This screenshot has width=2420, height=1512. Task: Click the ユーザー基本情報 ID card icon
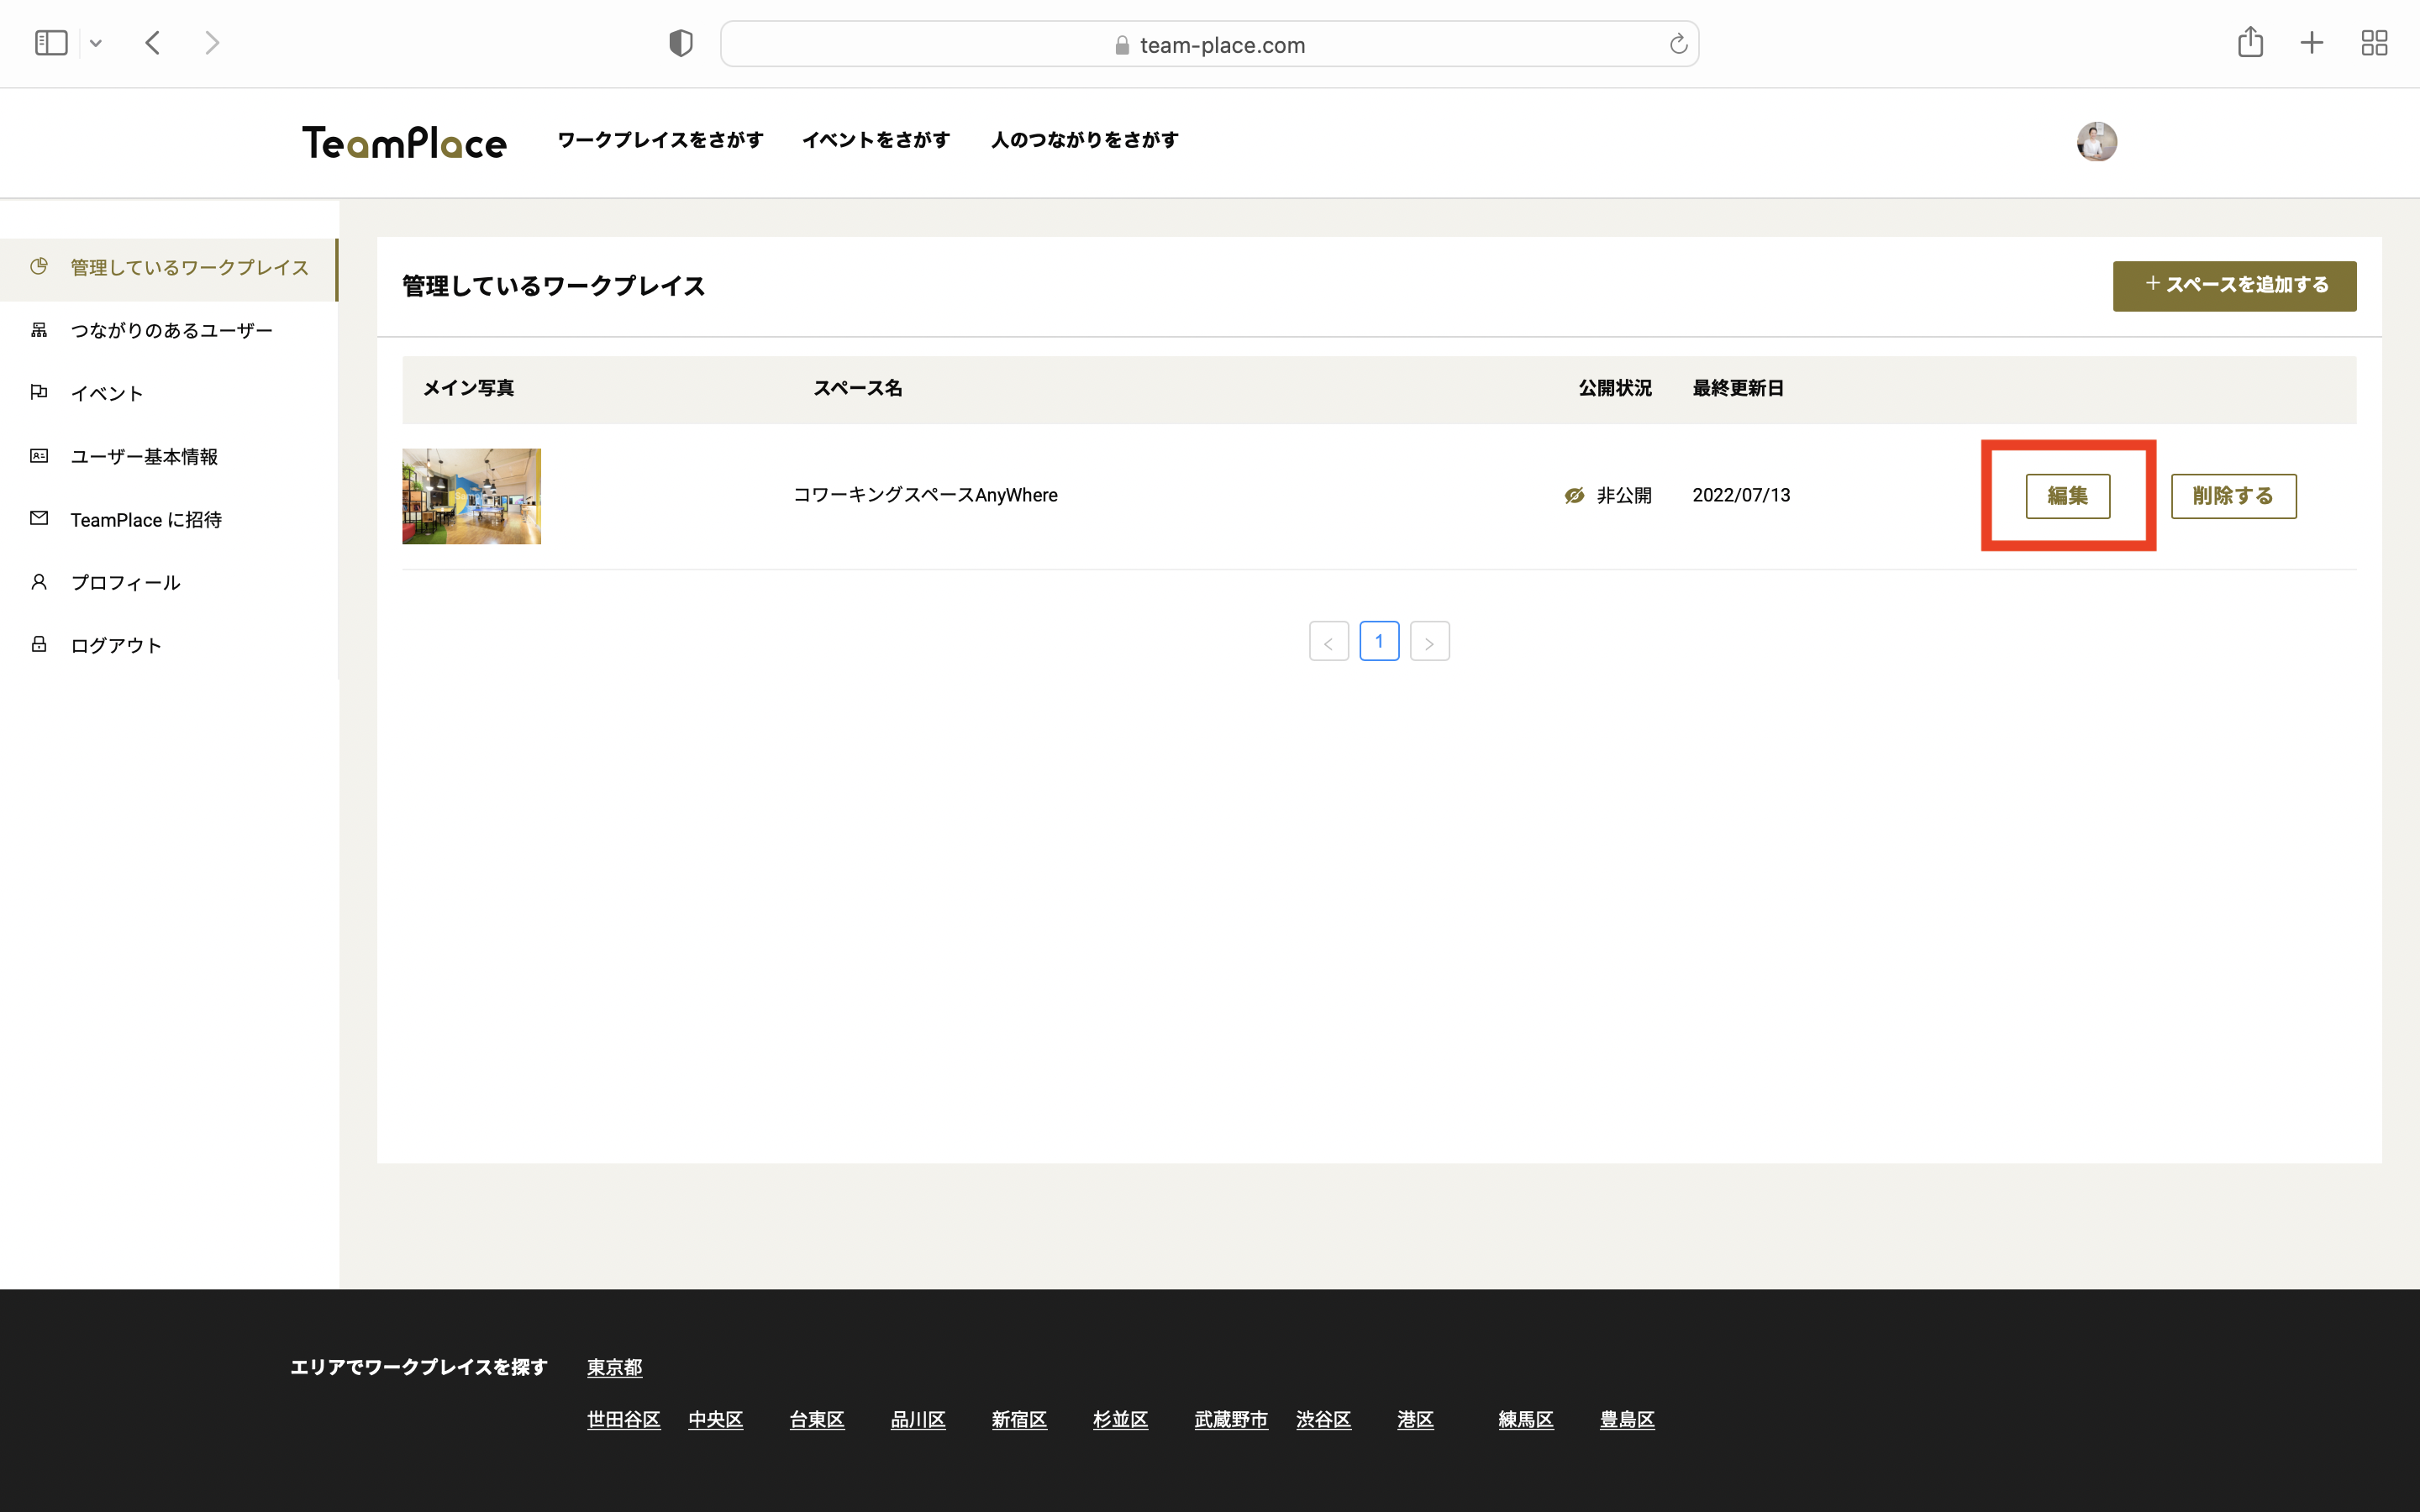point(39,456)
